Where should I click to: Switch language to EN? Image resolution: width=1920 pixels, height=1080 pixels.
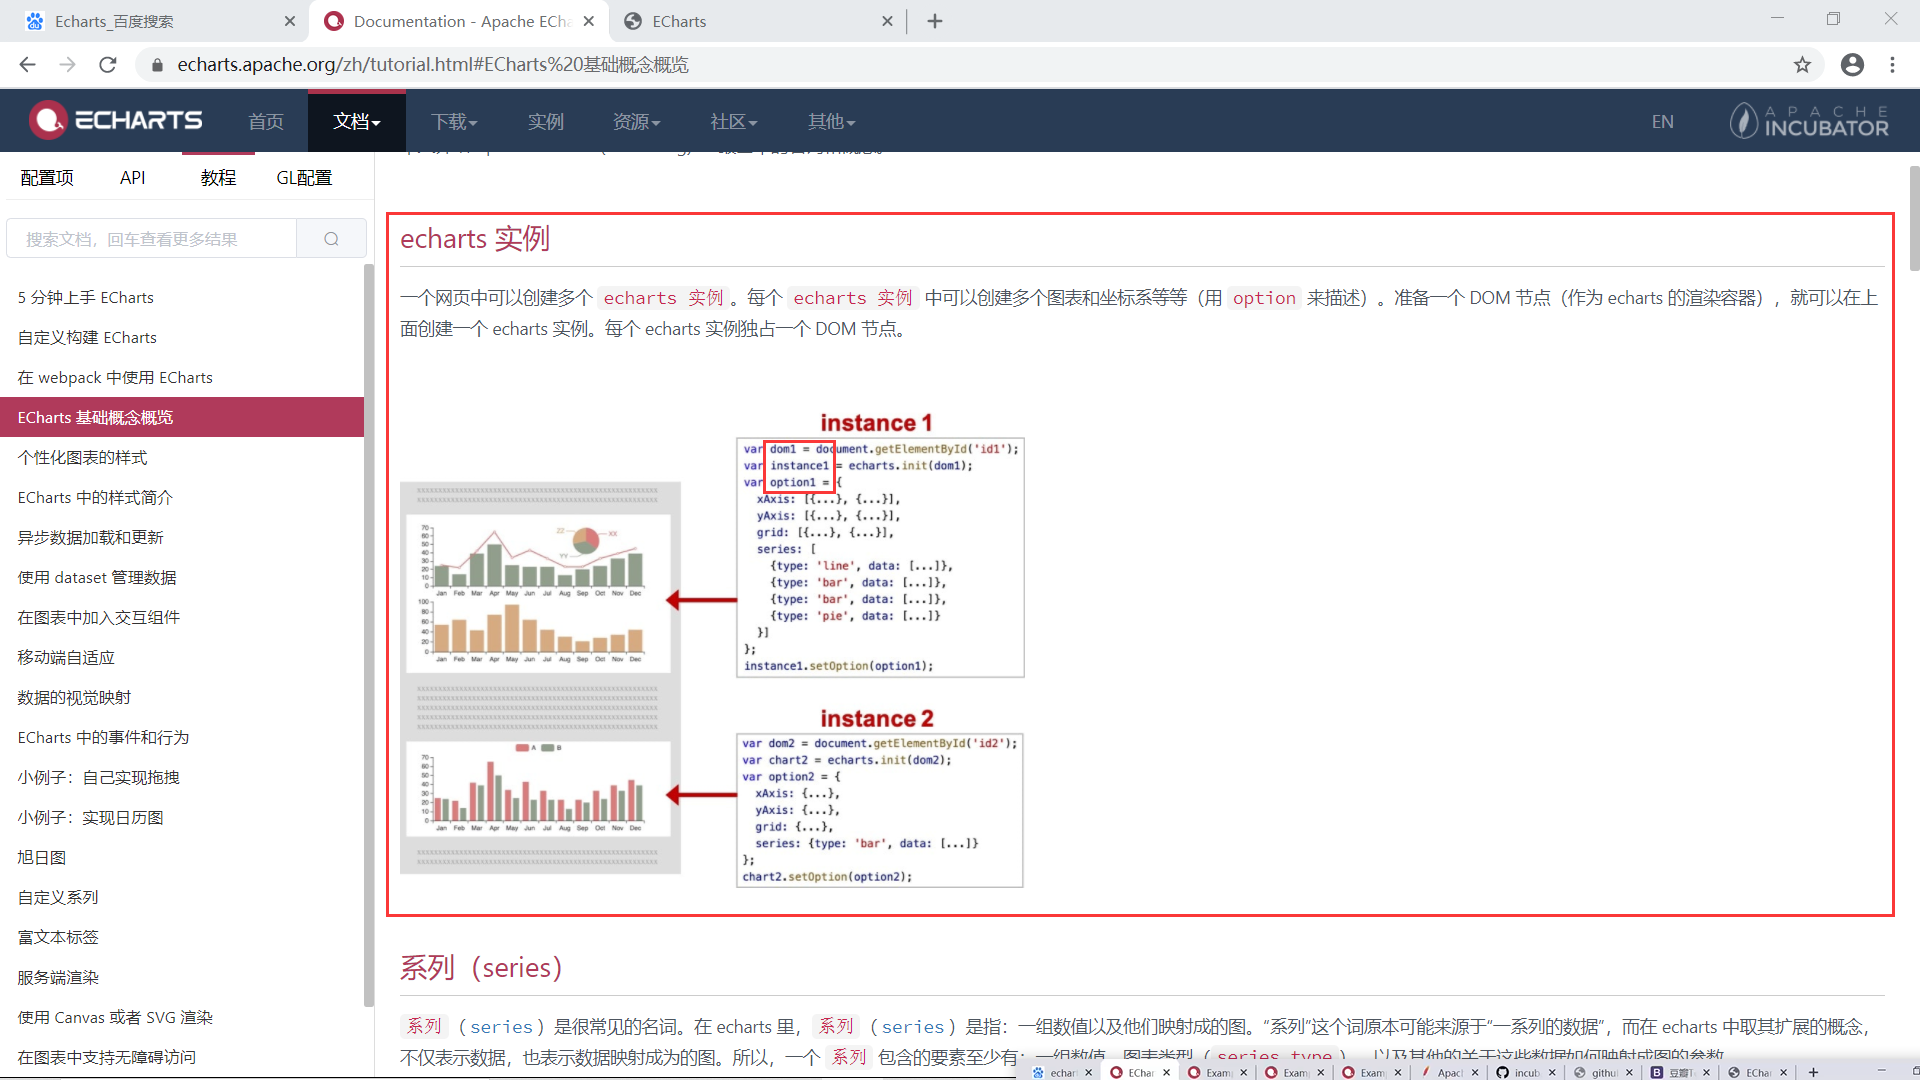pos(1662,121)
